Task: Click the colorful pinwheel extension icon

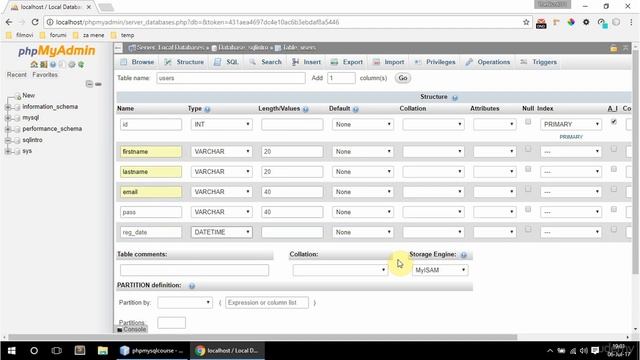Action: pyautogui.click(x=571, y=22)
